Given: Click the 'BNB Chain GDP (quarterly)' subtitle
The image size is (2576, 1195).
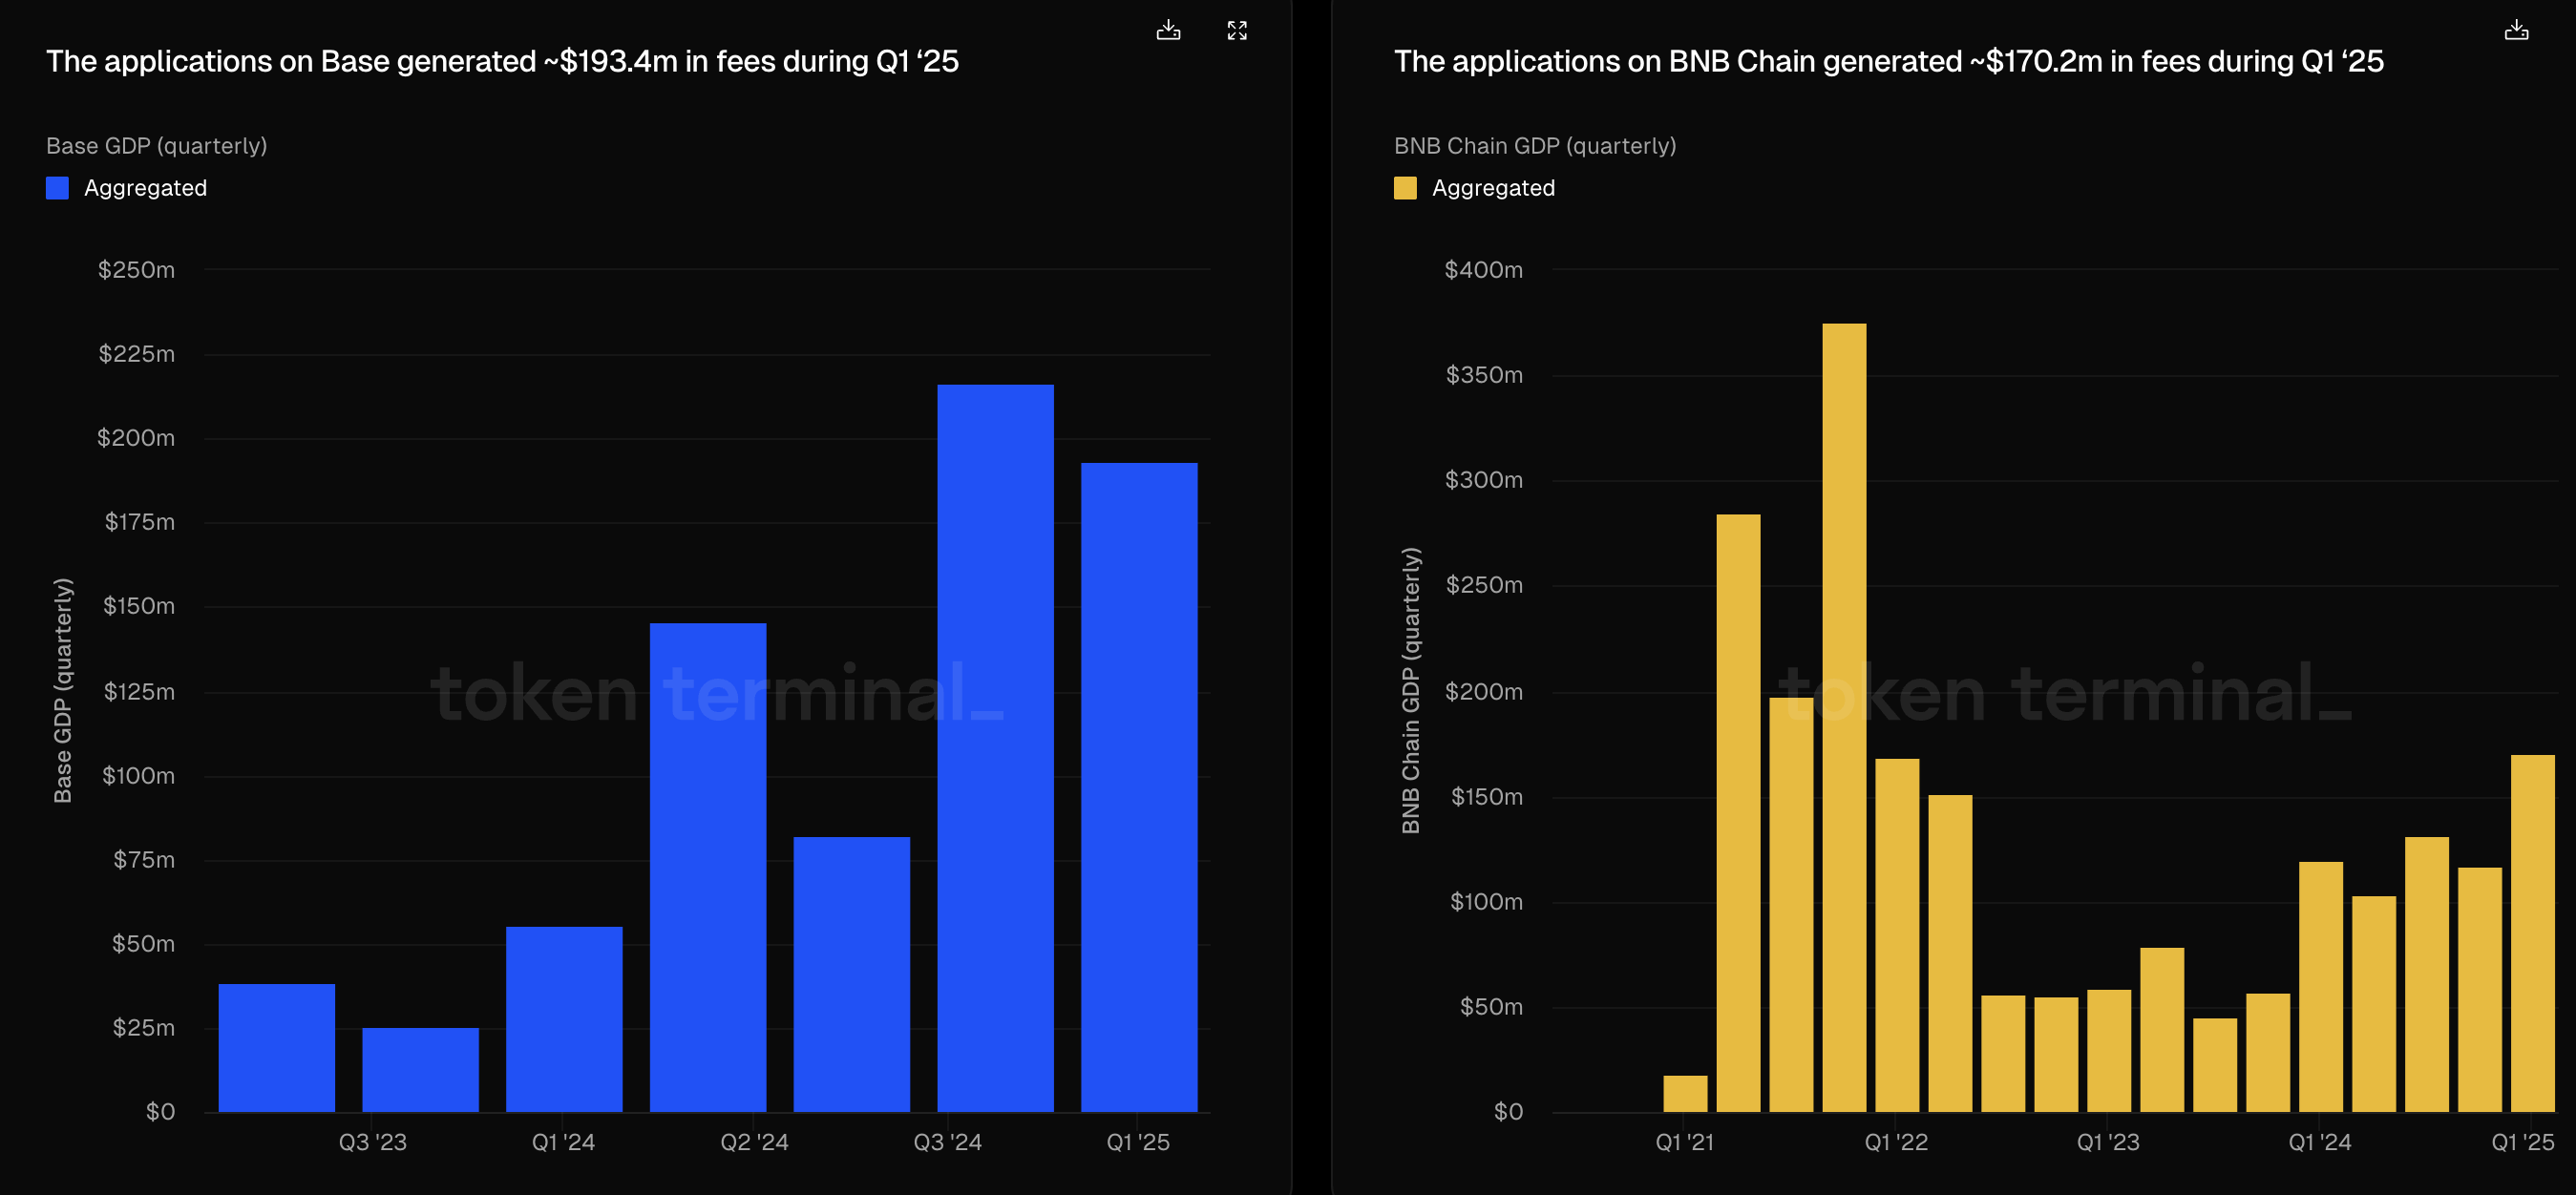Looking at the screenshot, I should (1535, 146).
